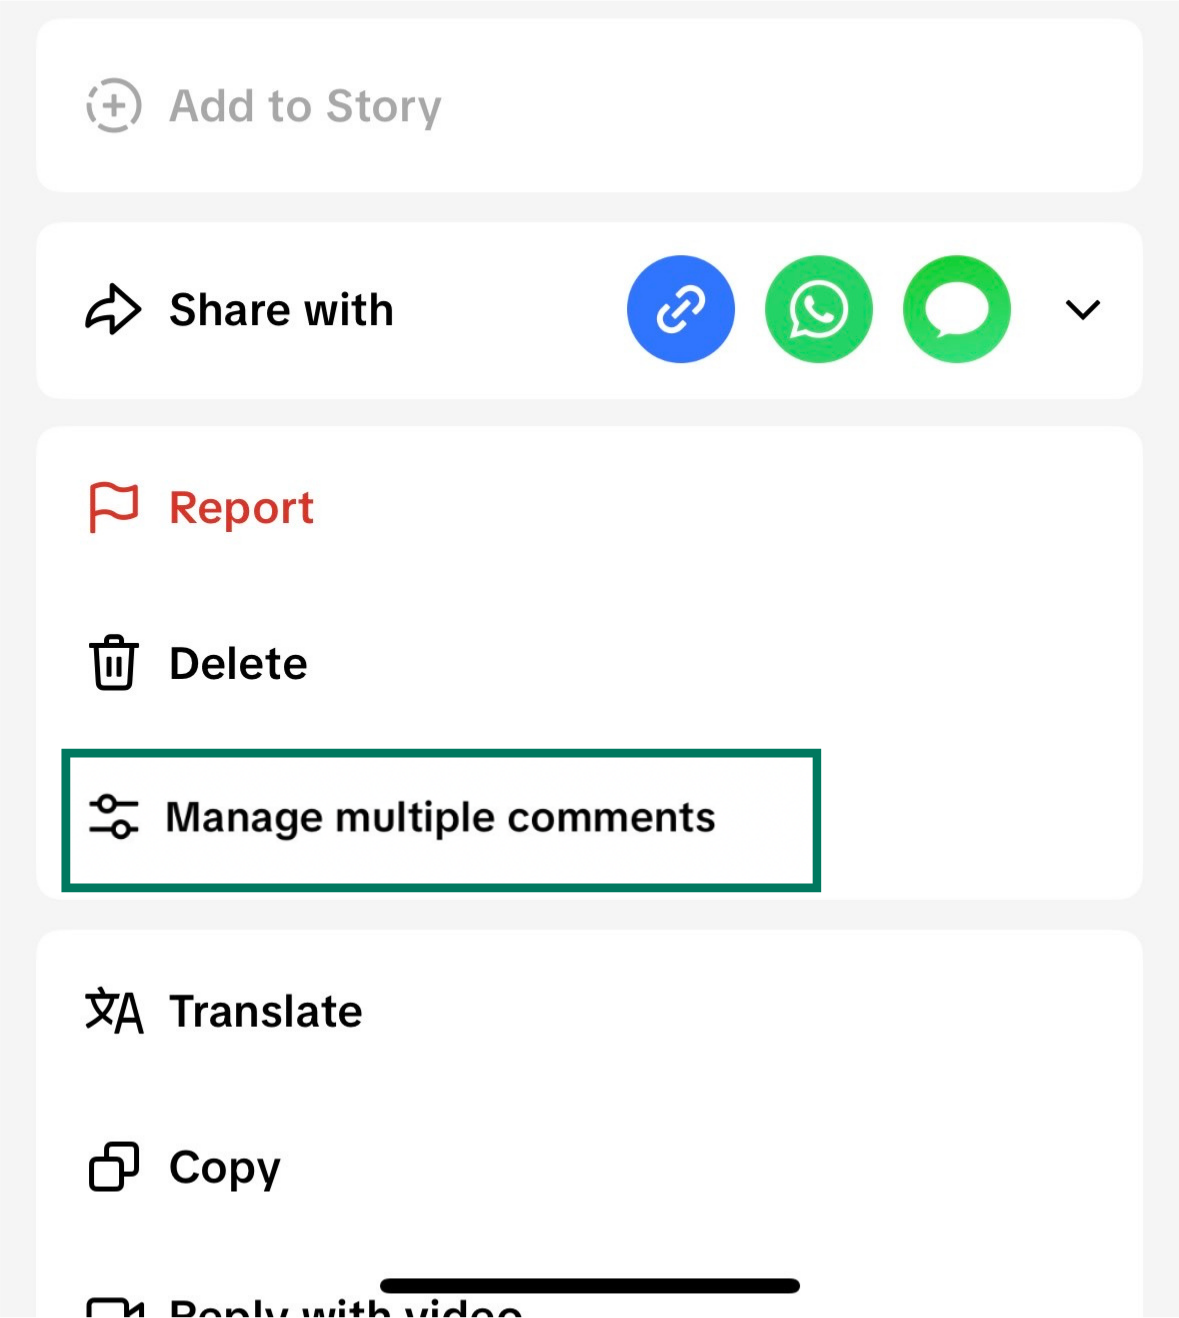Copy link using the blue link icon
This screenshot has width=1179, height=1318.
681,309
